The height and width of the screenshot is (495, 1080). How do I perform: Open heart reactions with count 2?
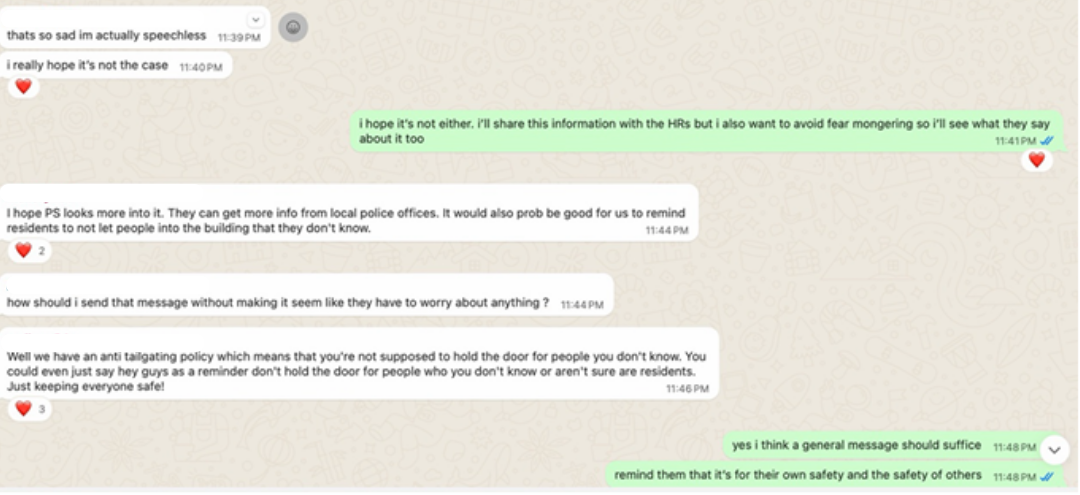point(28,251)
